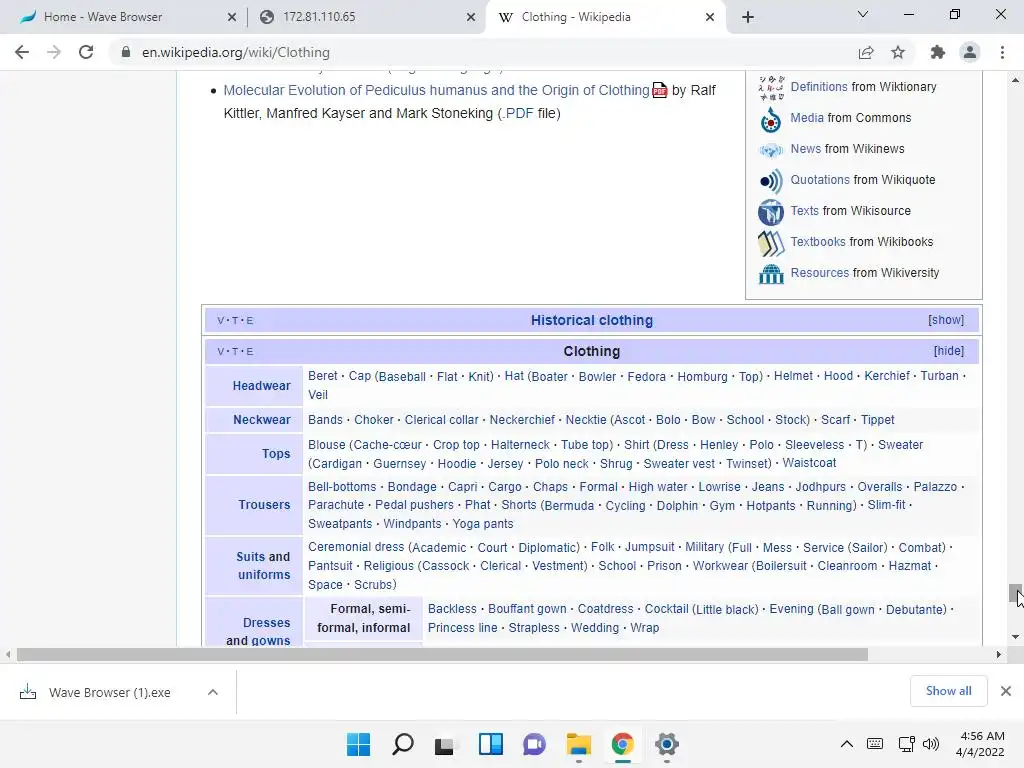Bookmark this page with the star
The height and width of the screenshot is (768, 1024).
[x=898, y=52]
